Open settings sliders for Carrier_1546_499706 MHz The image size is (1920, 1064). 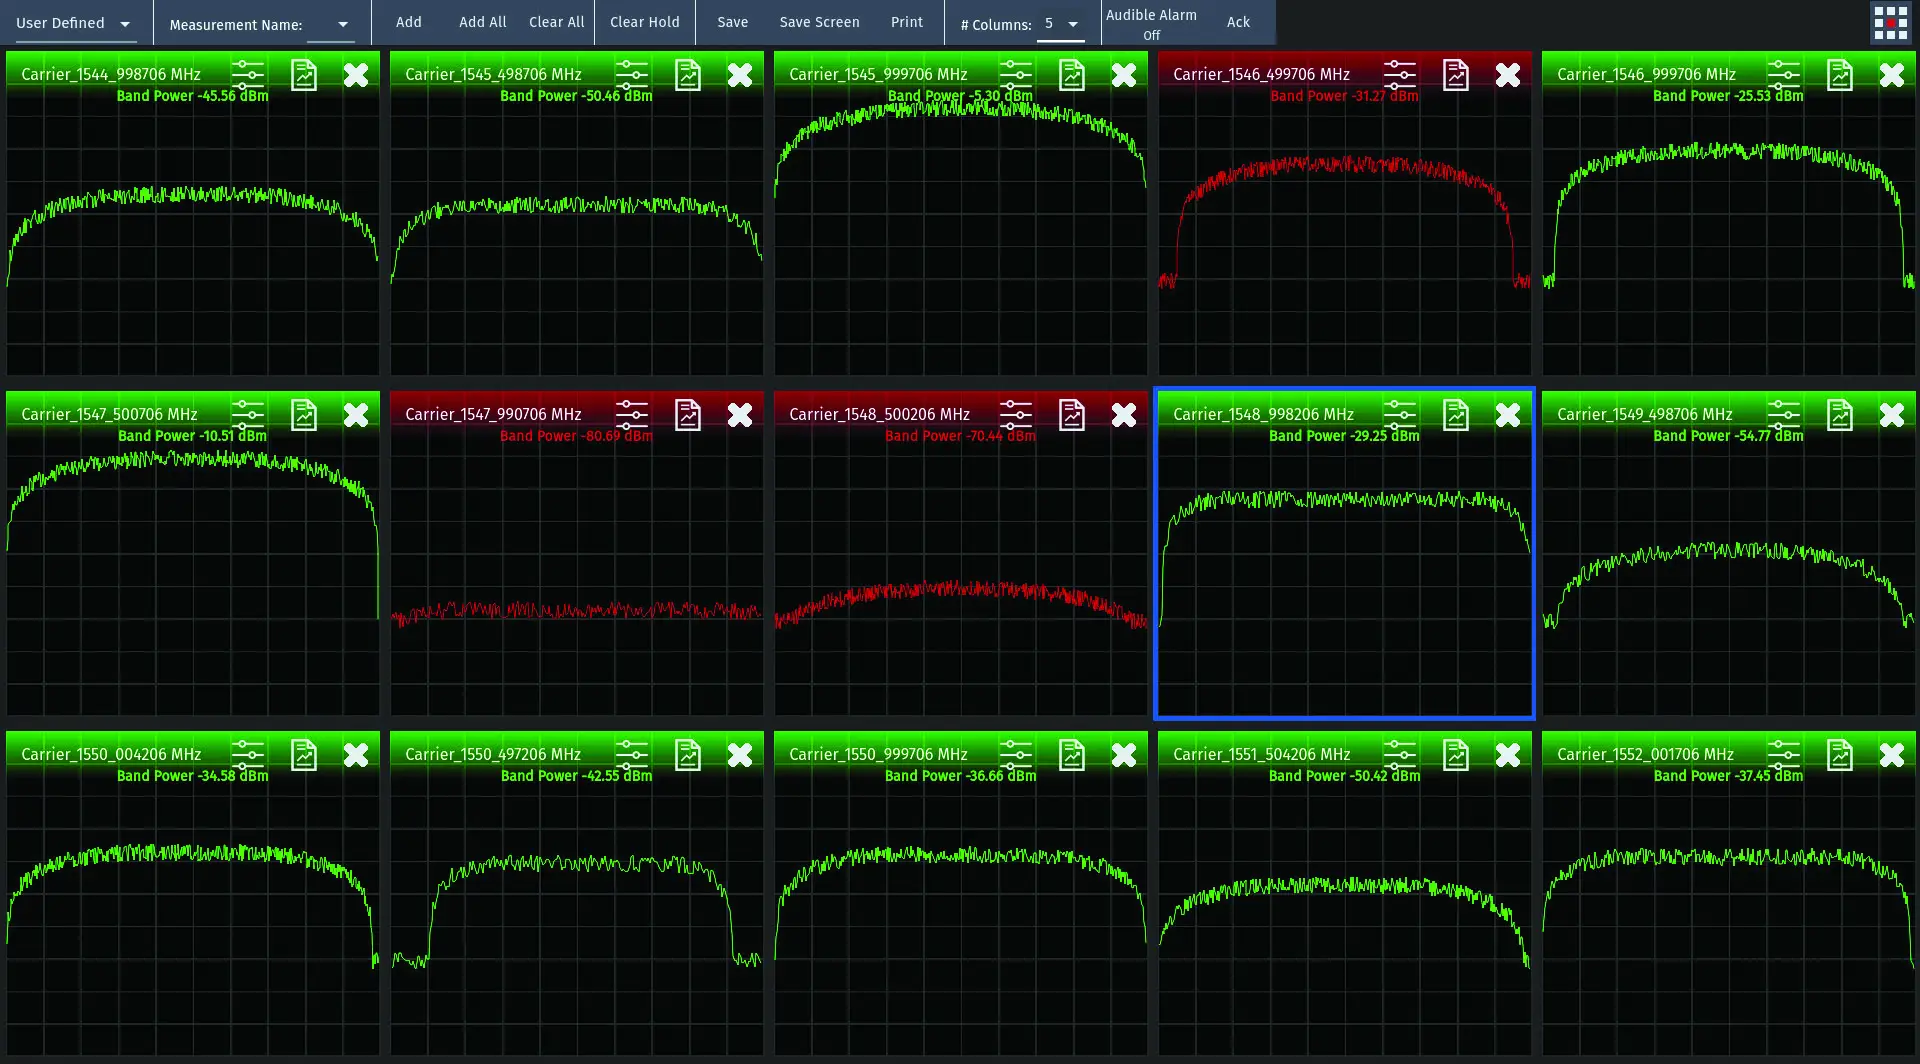tap(1400, 75)
